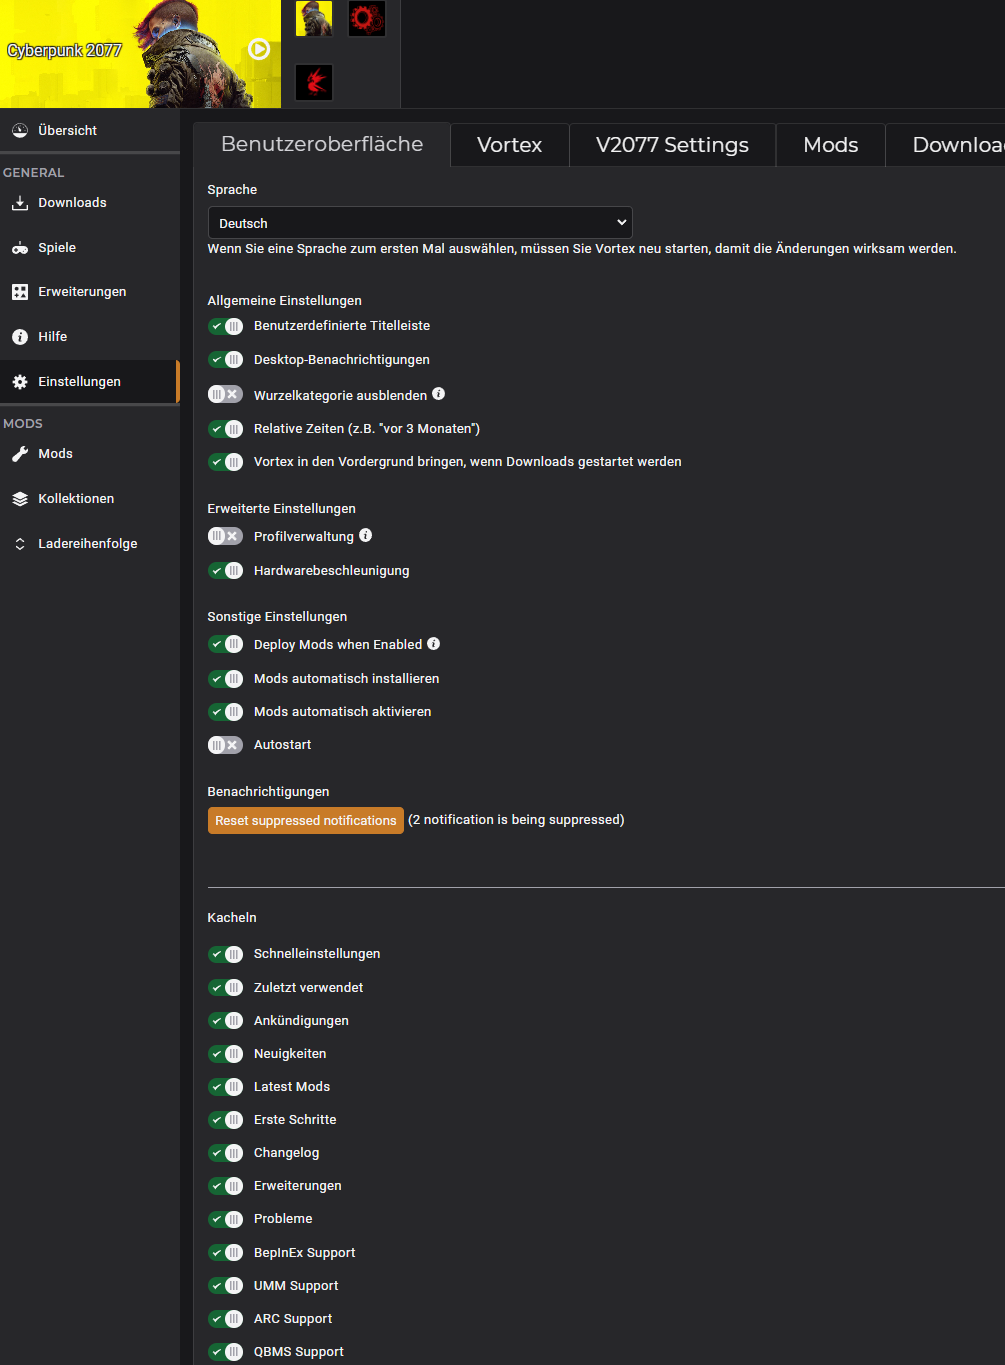Screen dimensions: 1005x1365
Task: Open the Mods settings tab
Action: tap(831, 145)
